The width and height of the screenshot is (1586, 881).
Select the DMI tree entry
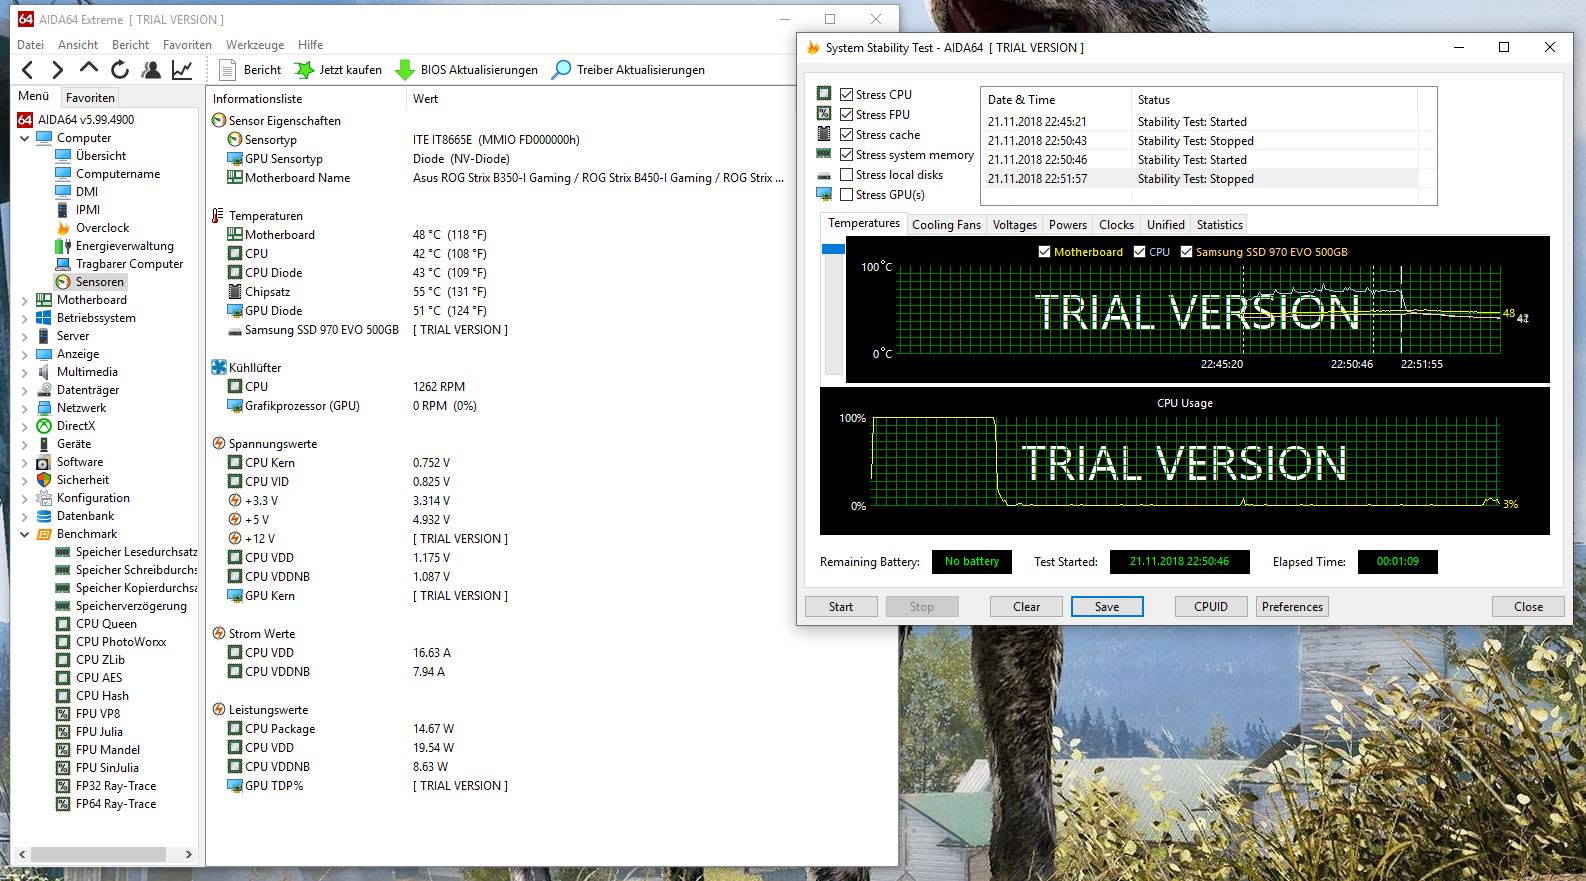[x=87, y=192]
